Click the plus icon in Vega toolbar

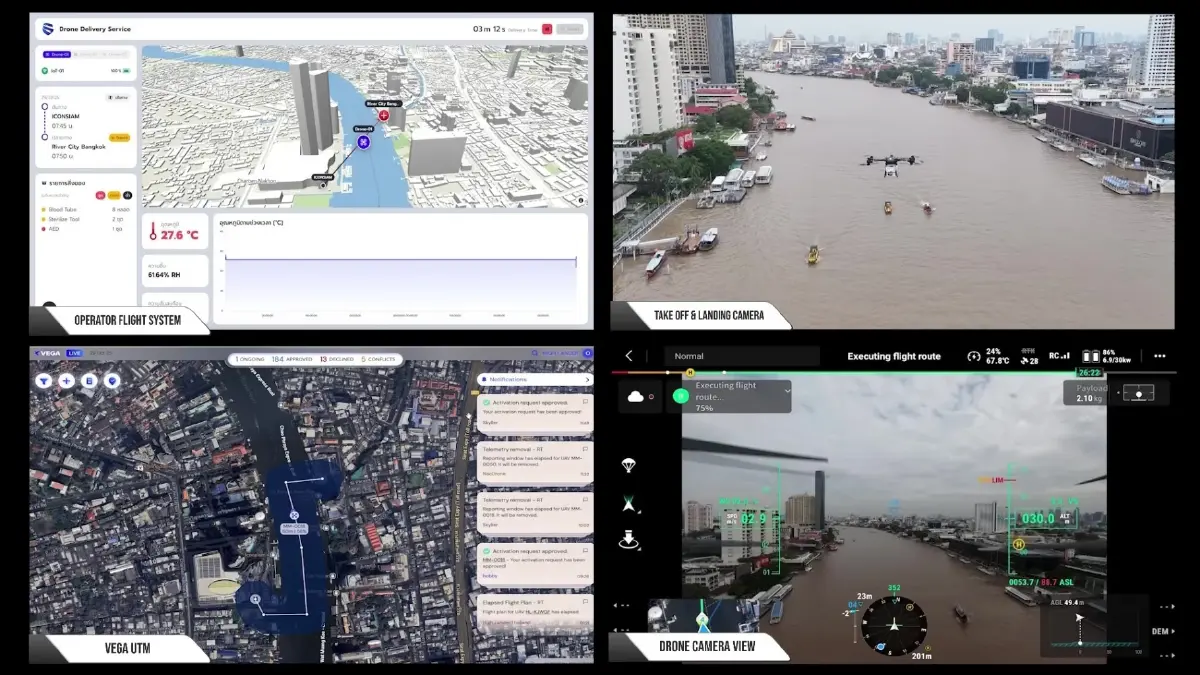pos(66,380)
